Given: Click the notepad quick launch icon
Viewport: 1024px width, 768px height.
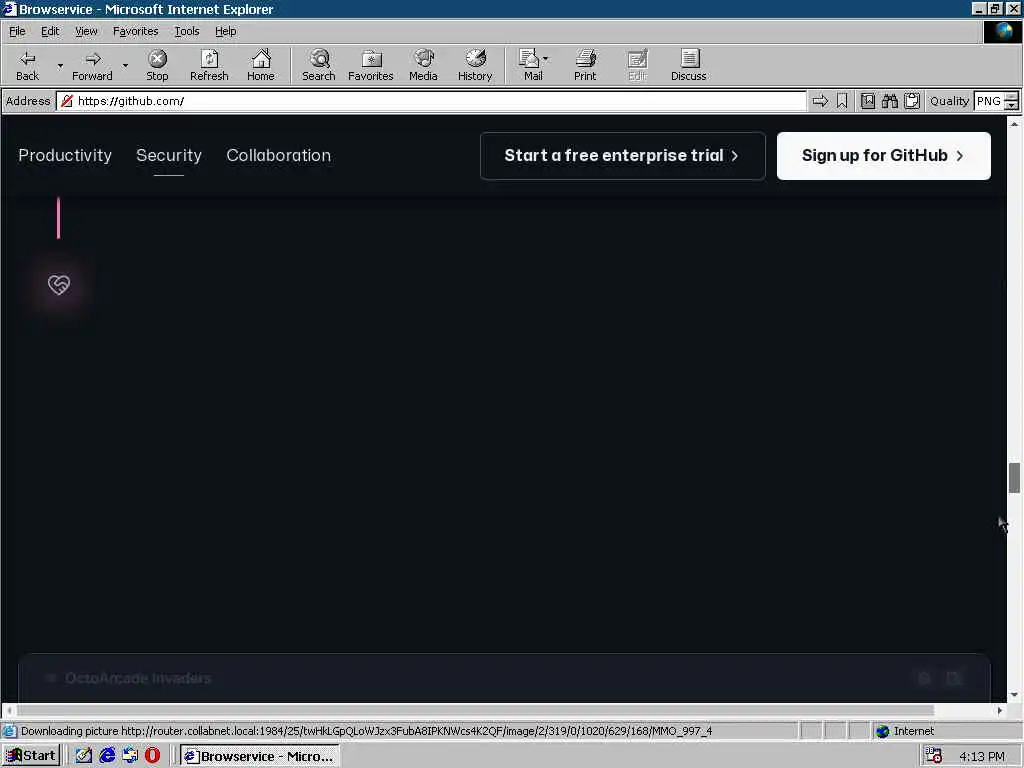Looking at the screenshot, I should click(x=84, y=756).
